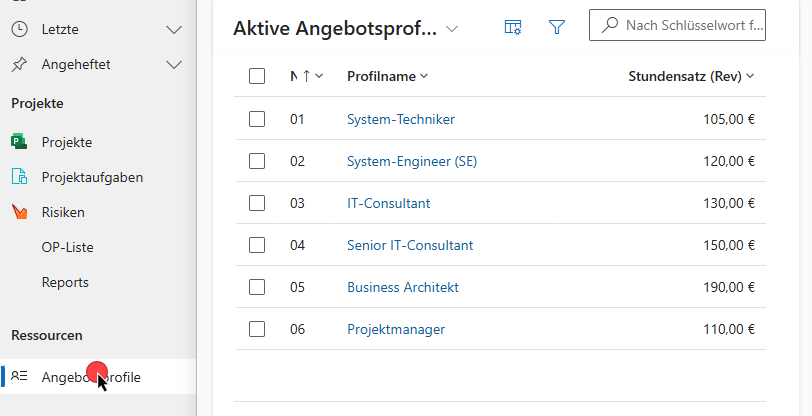Open the OP-Liste navigation item
The width and height of the screenshot is (812, 416).
coord(67,247)
